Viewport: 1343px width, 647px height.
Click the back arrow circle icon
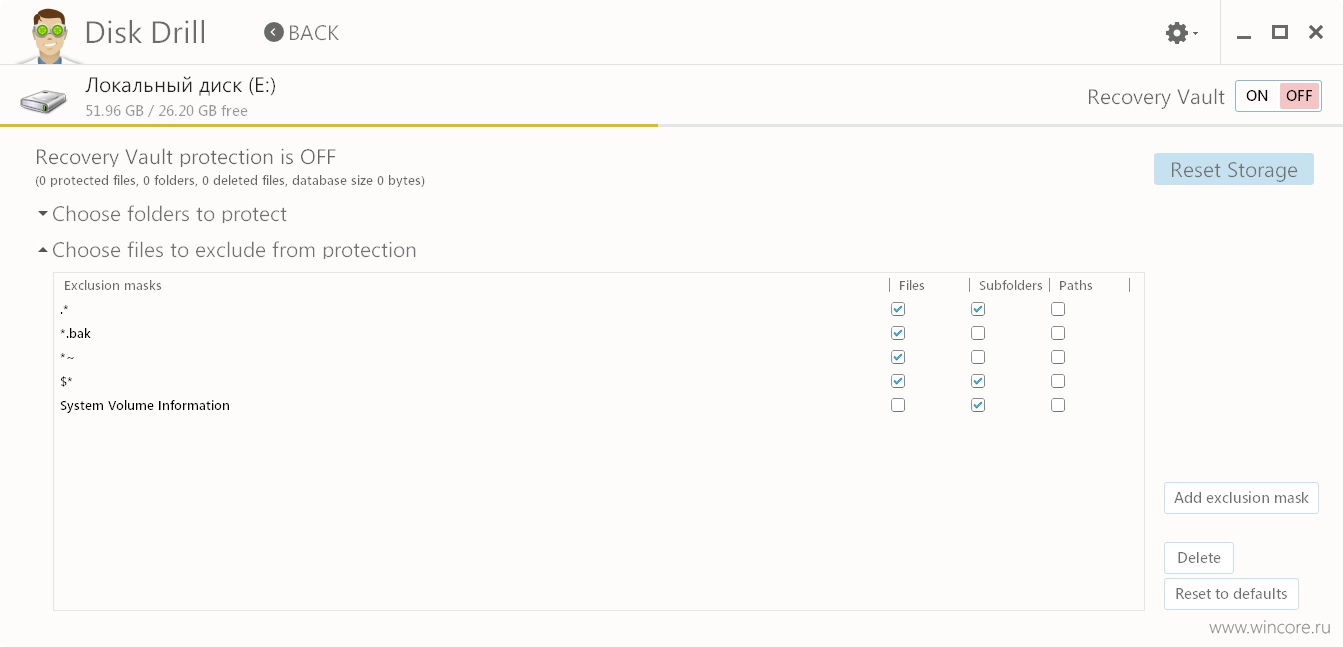click(273, 33)
